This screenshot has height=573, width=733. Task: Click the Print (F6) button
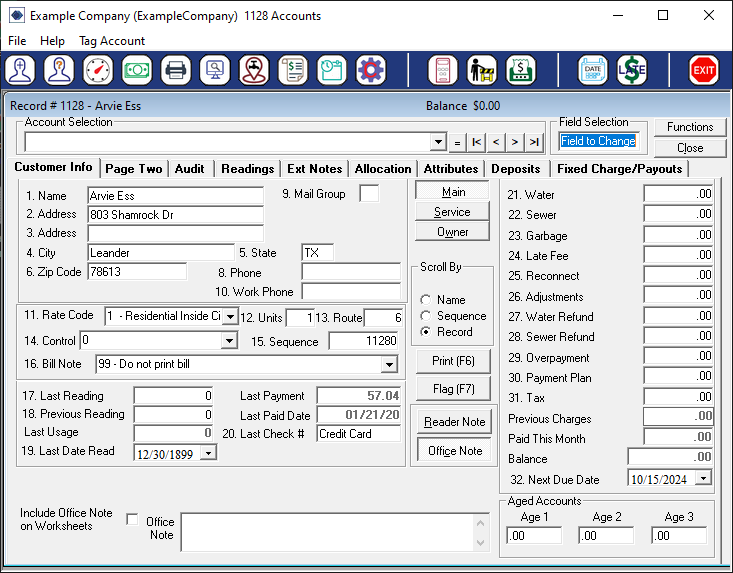[453, 361]
